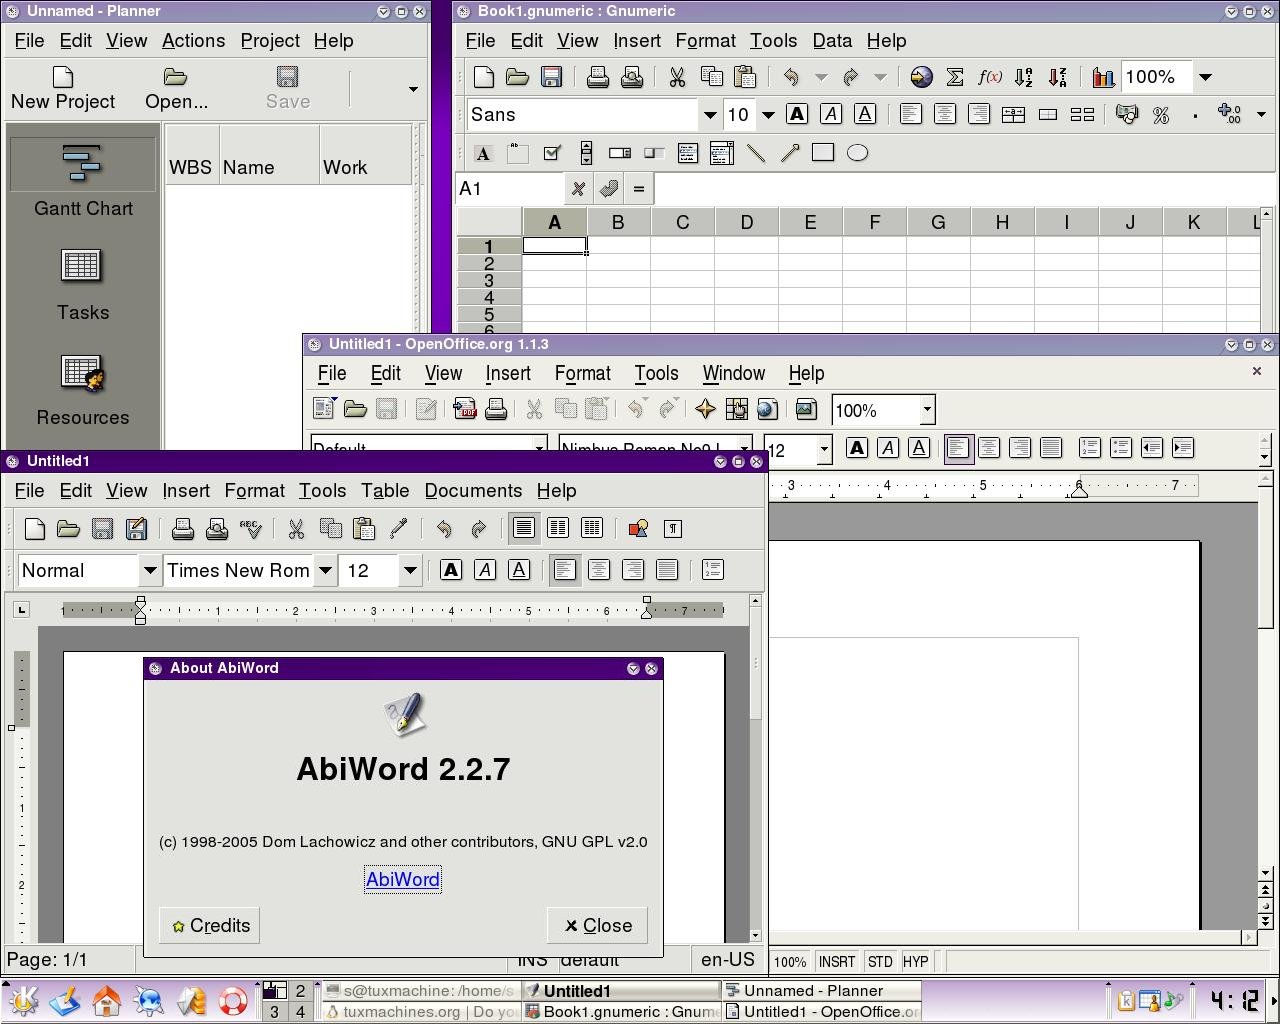Open function wizard f(x) in Gnumeric
This screenshot has width=1280, height=1024.
(989, 77)
